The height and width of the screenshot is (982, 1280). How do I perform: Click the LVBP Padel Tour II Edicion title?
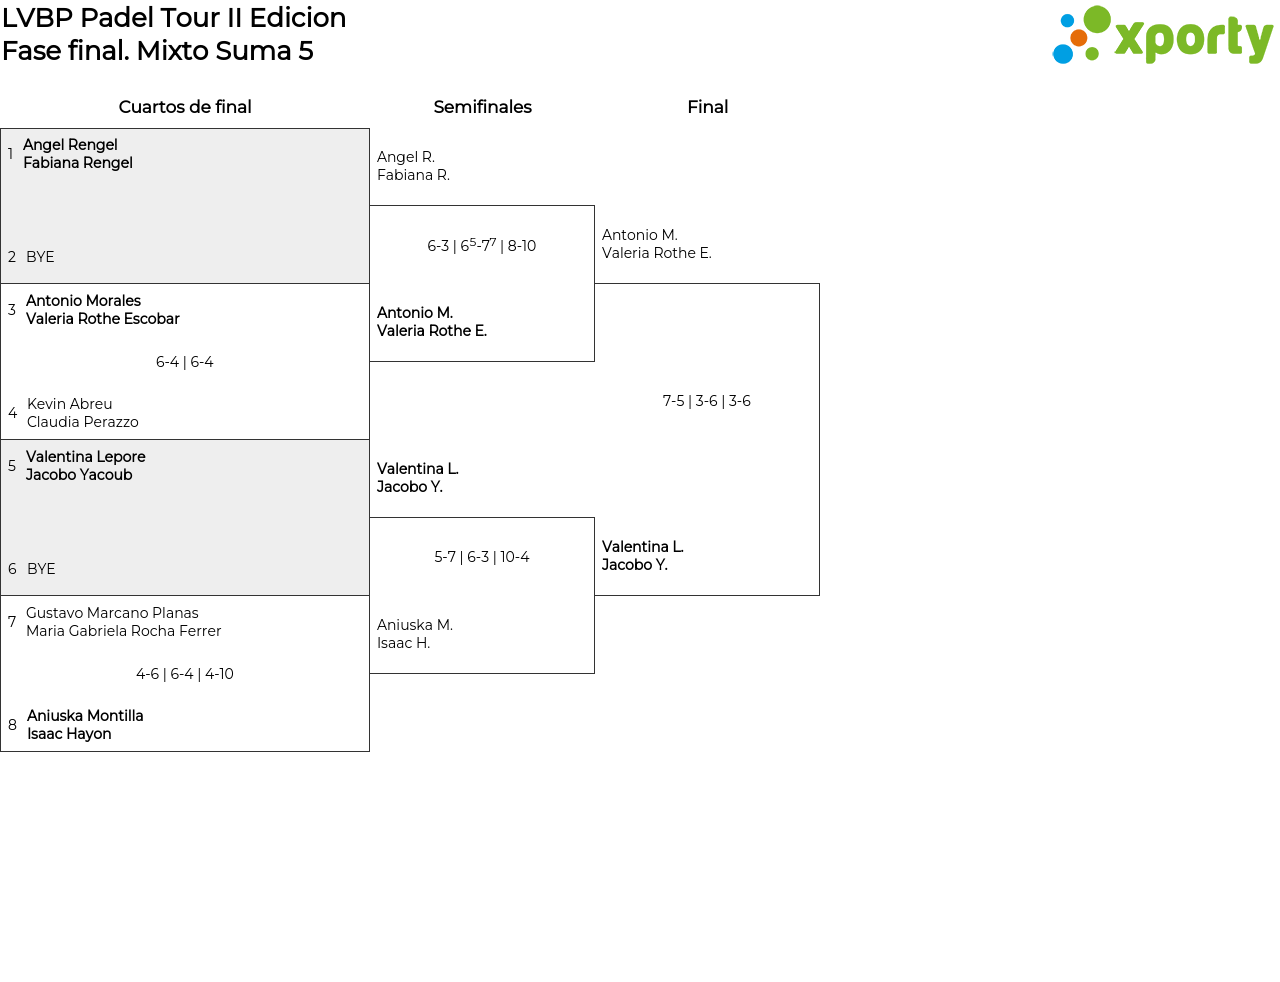(174, 18)
